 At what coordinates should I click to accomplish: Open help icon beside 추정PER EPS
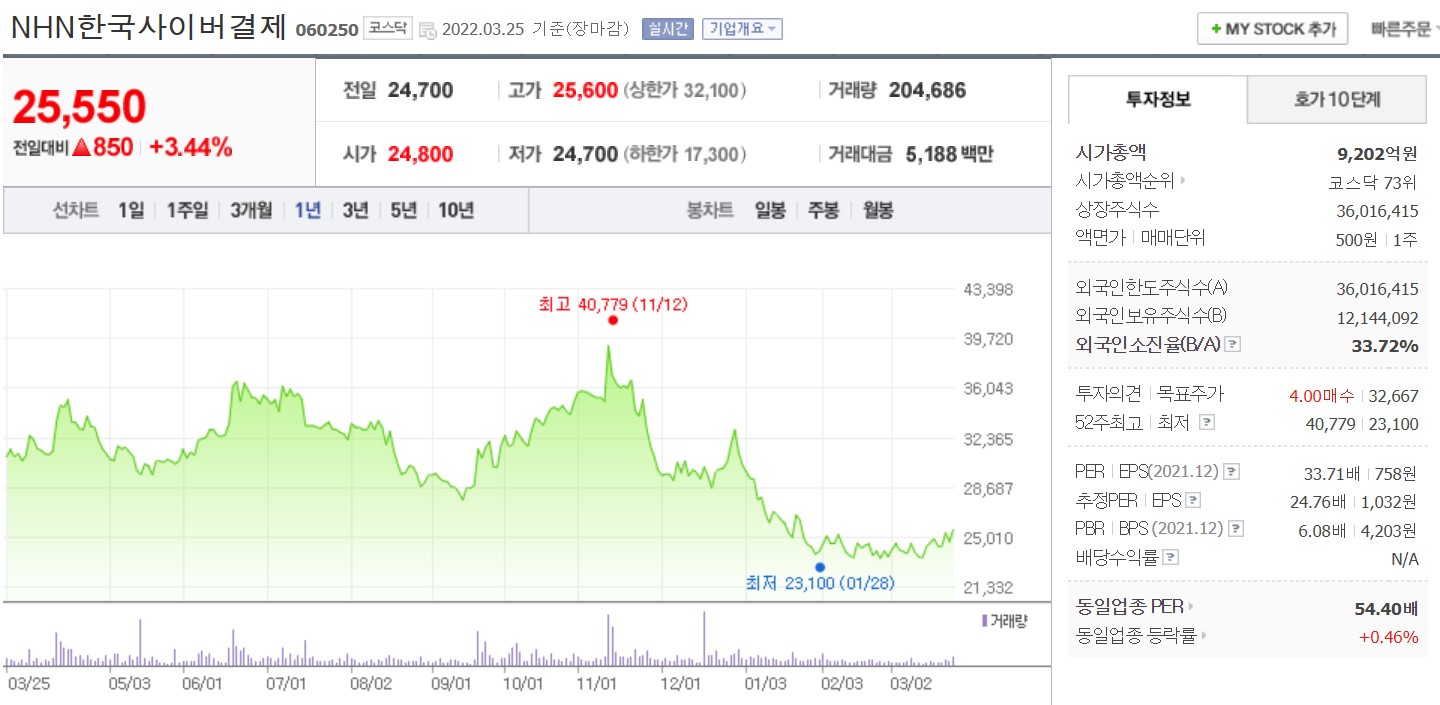point(1192,501)
